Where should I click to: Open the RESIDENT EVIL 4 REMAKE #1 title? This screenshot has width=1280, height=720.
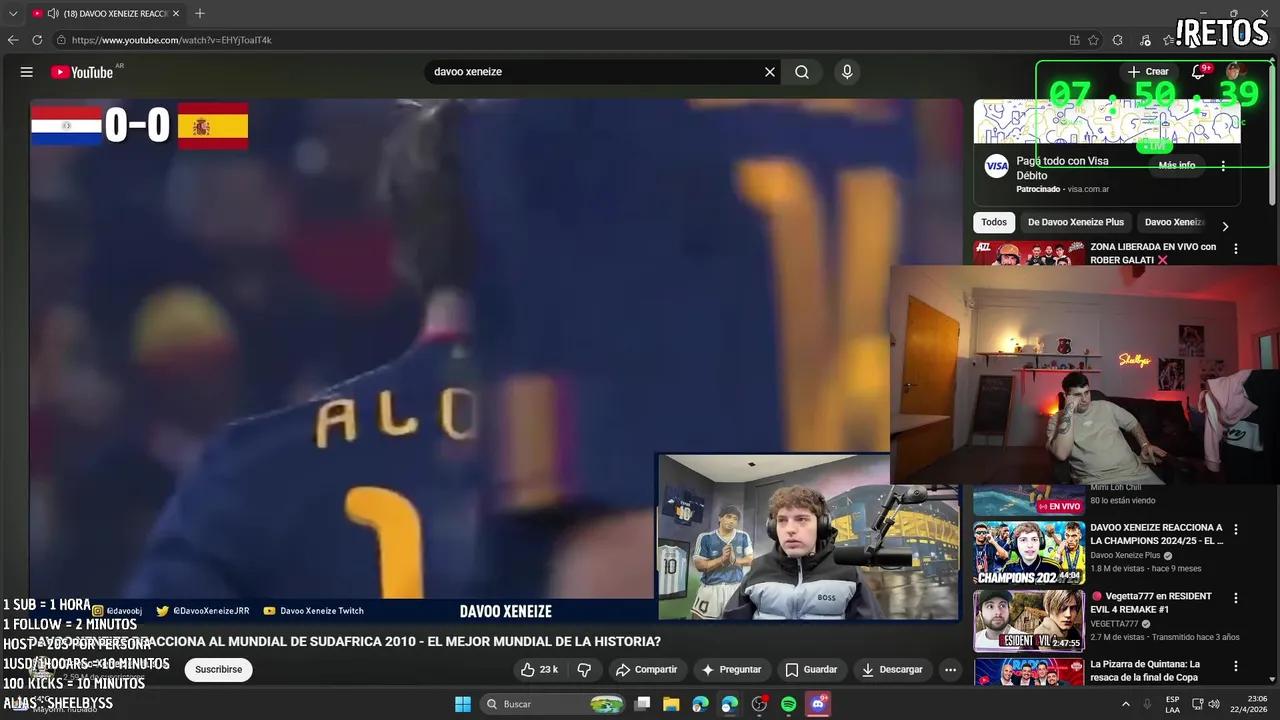click(x=1151, y=602)
